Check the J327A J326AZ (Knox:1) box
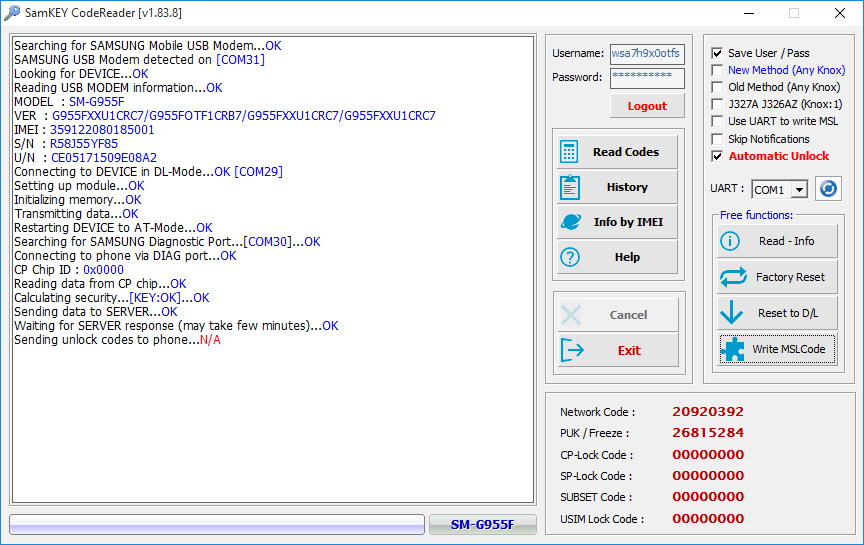The width and height of the screenshot is (864, 545). [717, 104]
